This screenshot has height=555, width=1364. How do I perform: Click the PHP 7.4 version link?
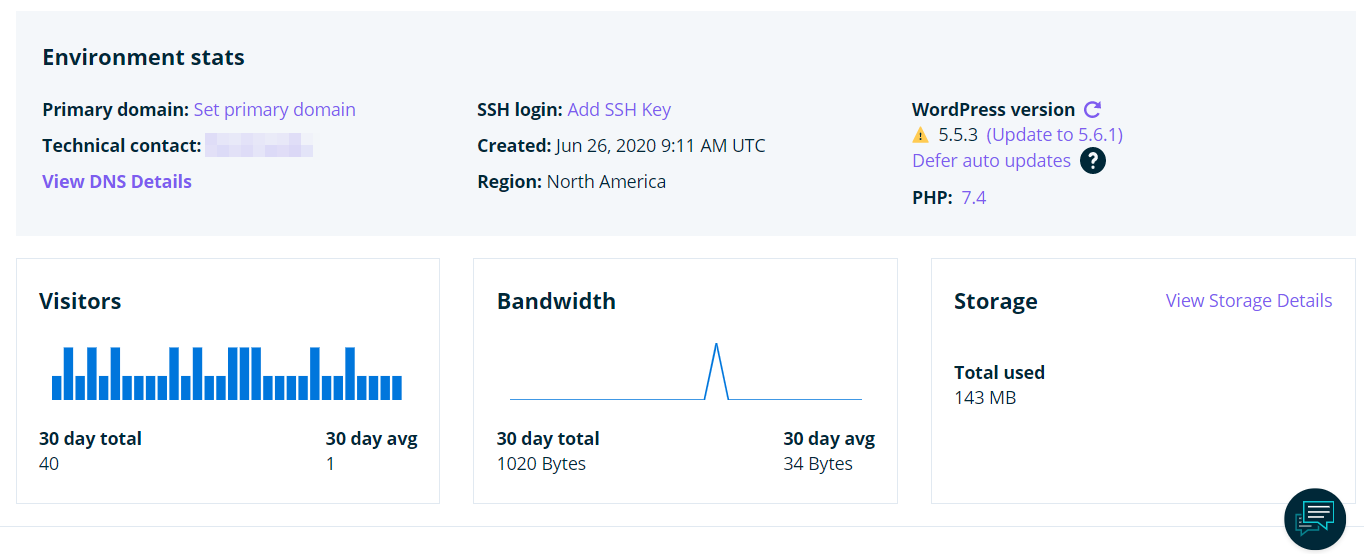point(973,198)
